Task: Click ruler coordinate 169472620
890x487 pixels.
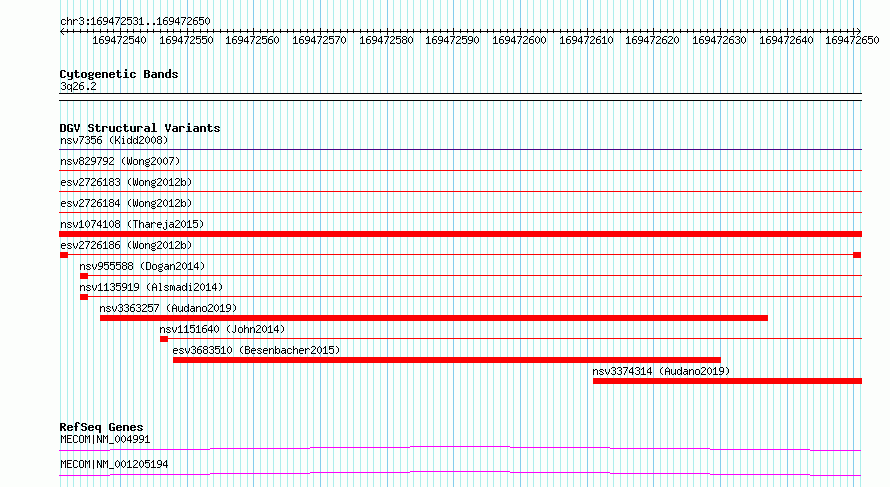Action: point(652,40)
